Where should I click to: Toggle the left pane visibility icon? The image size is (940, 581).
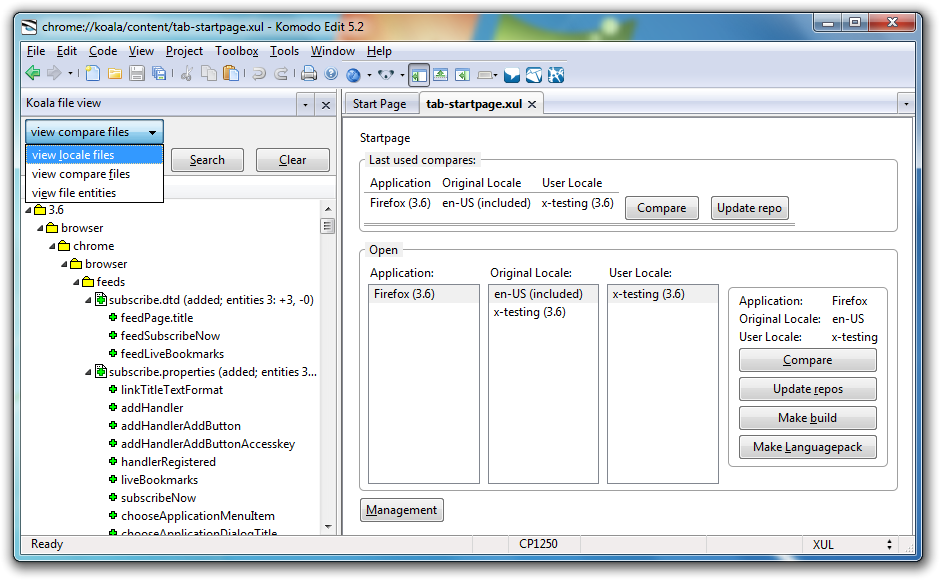click(419, 75)
